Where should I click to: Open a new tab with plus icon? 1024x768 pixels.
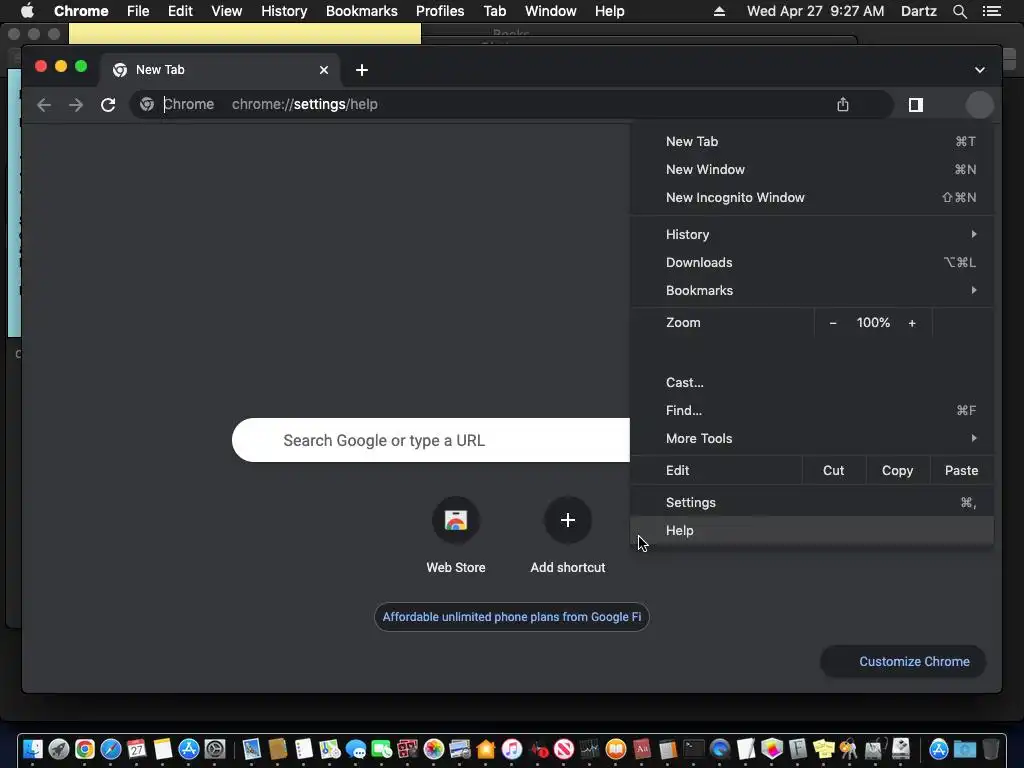pyautogui.click(x=362, y=70)
